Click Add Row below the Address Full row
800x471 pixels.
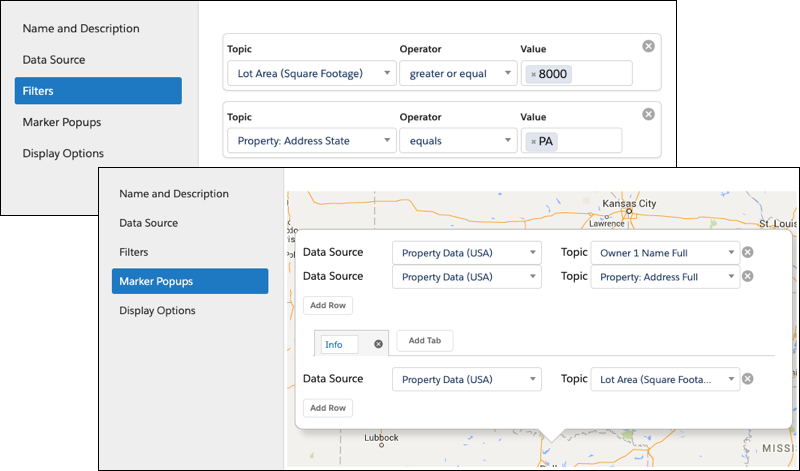tap(328, 305)
